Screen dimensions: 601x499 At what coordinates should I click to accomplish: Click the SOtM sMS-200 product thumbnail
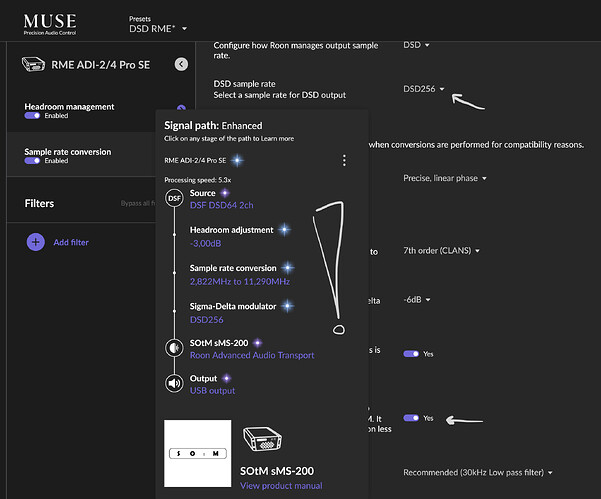tap(197, 454)
